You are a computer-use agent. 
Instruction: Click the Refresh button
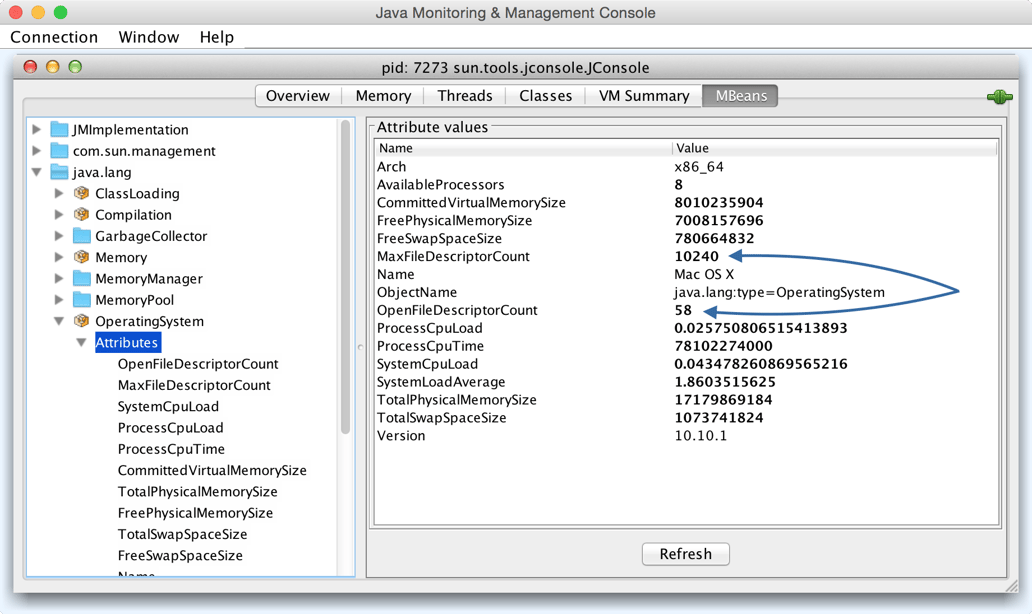coord(685,553)
